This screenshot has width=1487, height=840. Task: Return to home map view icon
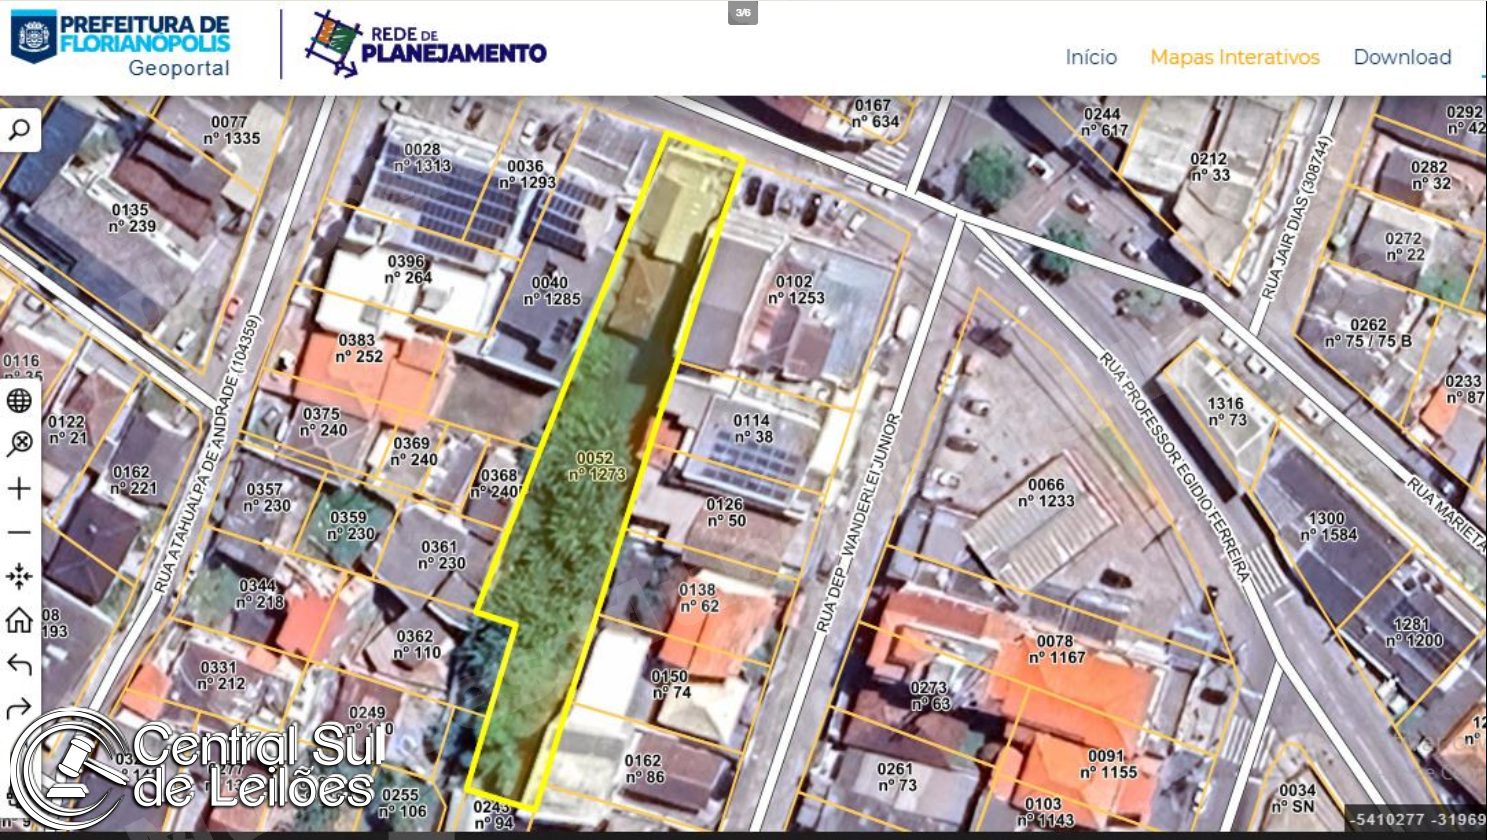click(x=19, y=620)
